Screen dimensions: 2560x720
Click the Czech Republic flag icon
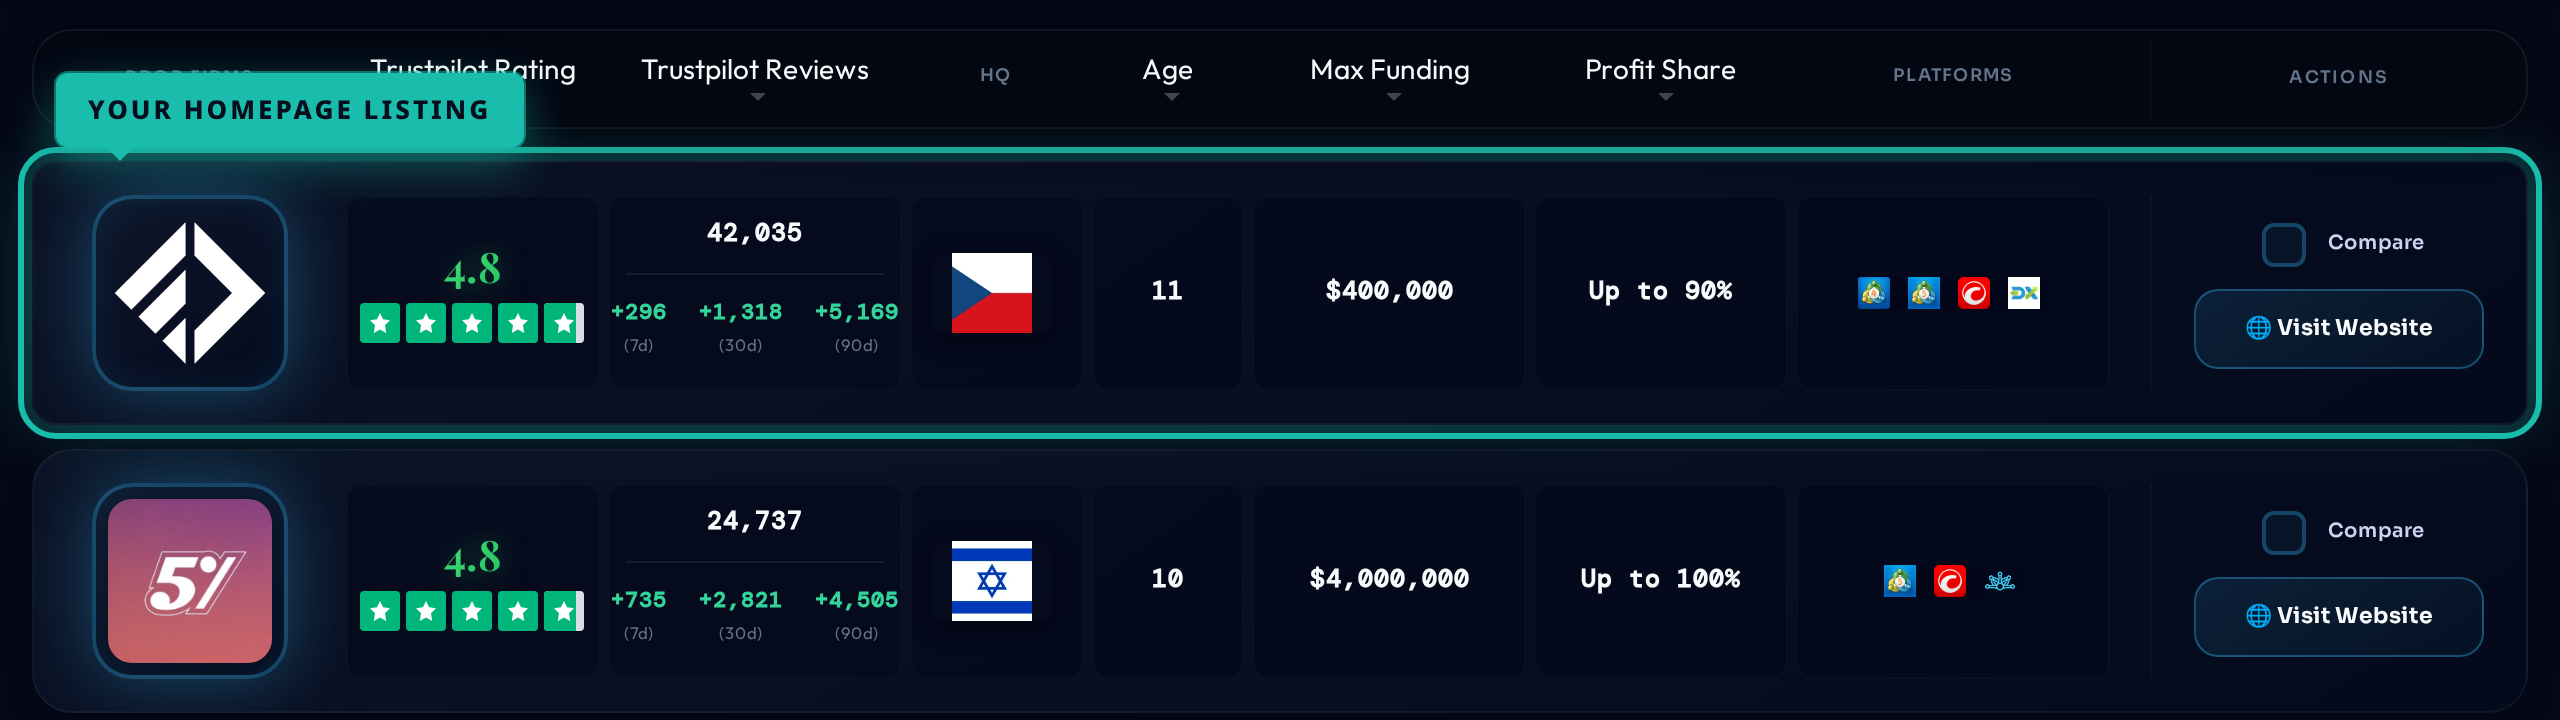pos(991,293)
